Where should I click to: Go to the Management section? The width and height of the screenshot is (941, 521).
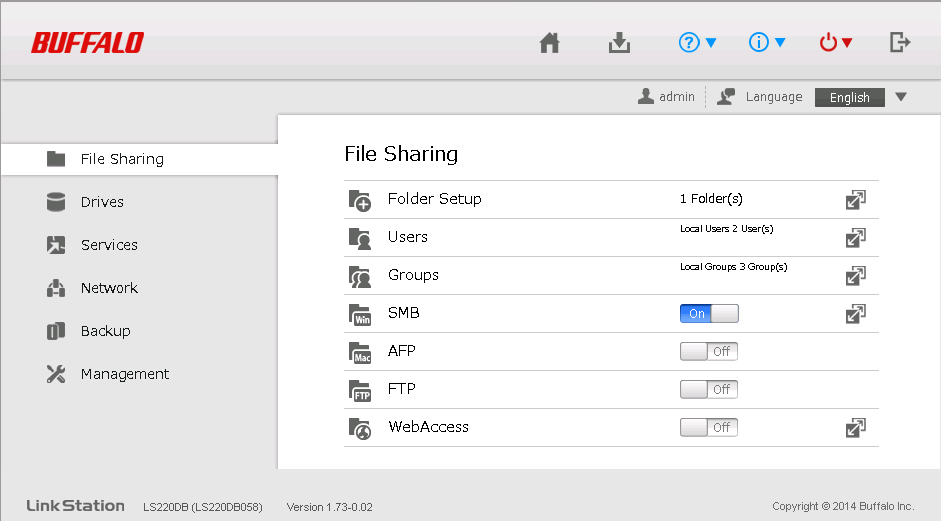click(124, 374)
